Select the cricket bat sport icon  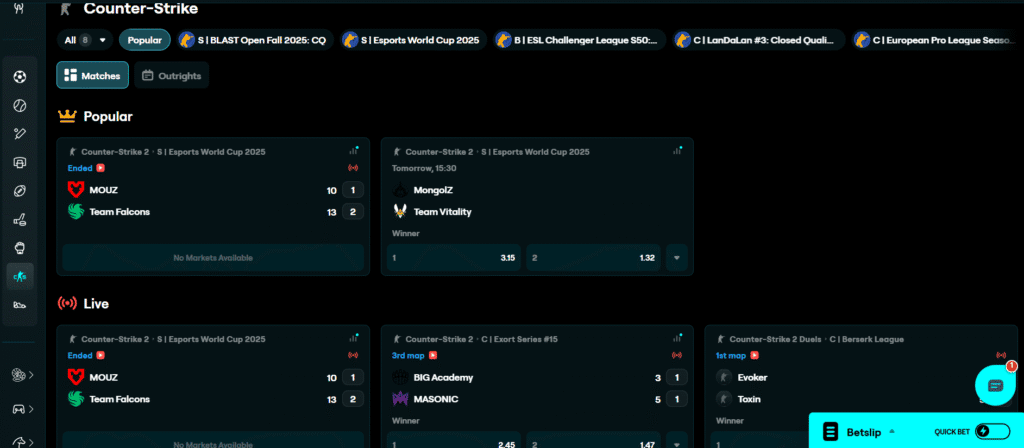(20, 134)
